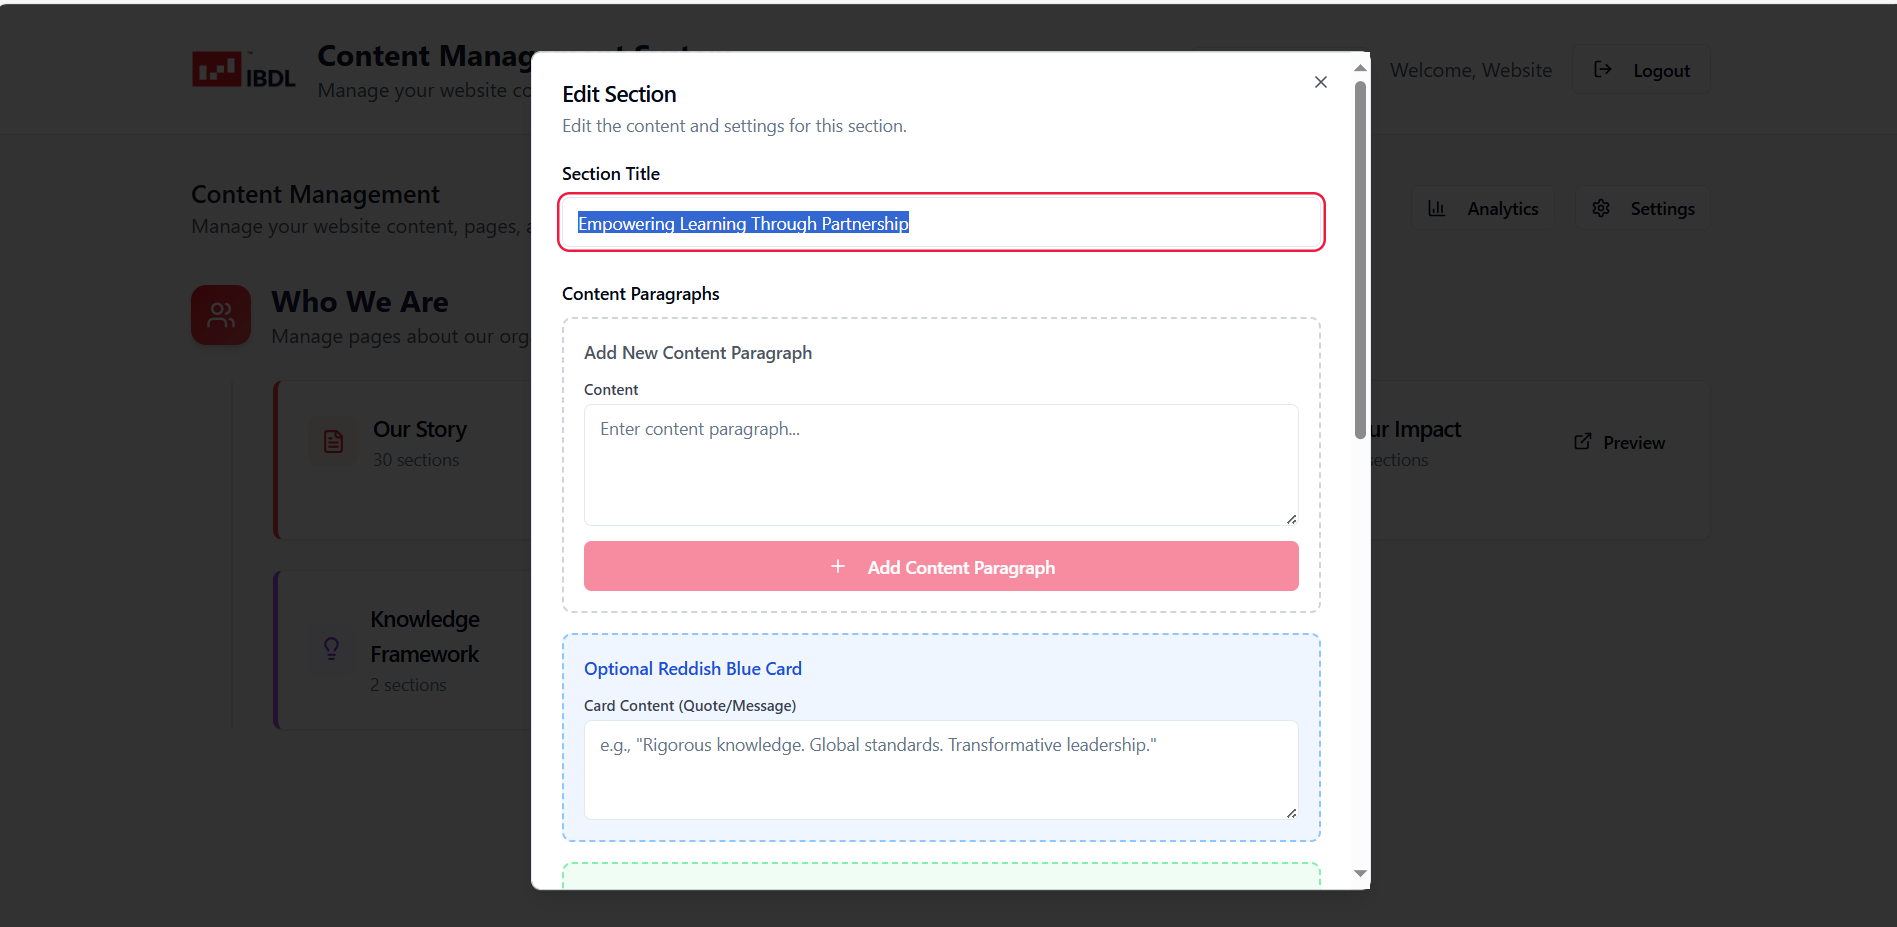Click the Knowledge Framework lightbulb icon
The width and height of the screenshot is (1897, 927).
[332, 648]
